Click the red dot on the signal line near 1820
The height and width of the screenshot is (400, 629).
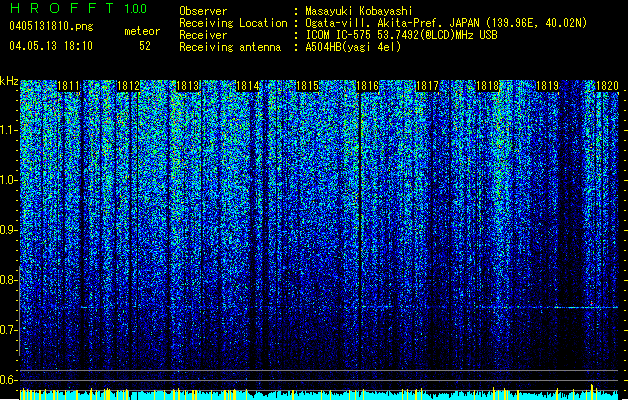point(591,303)
